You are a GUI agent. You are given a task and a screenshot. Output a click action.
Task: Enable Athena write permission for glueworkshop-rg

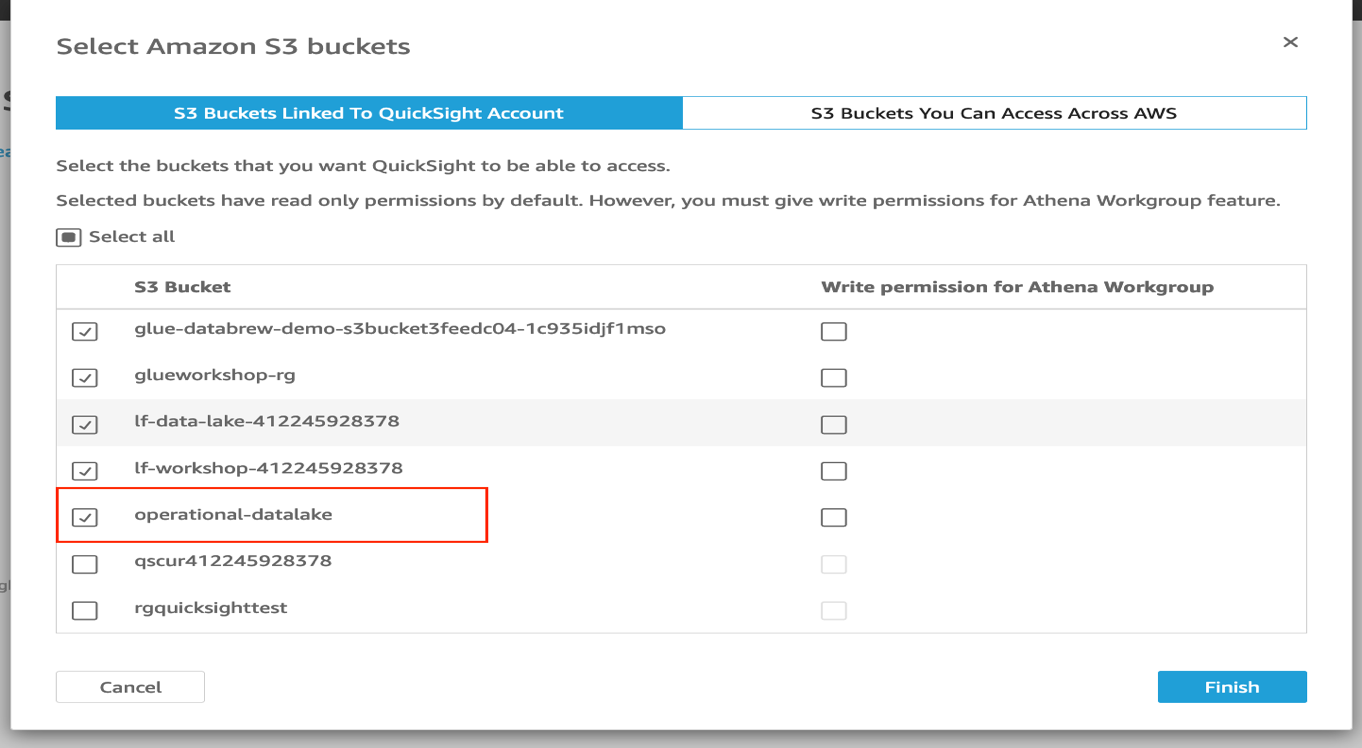[834, 378]
